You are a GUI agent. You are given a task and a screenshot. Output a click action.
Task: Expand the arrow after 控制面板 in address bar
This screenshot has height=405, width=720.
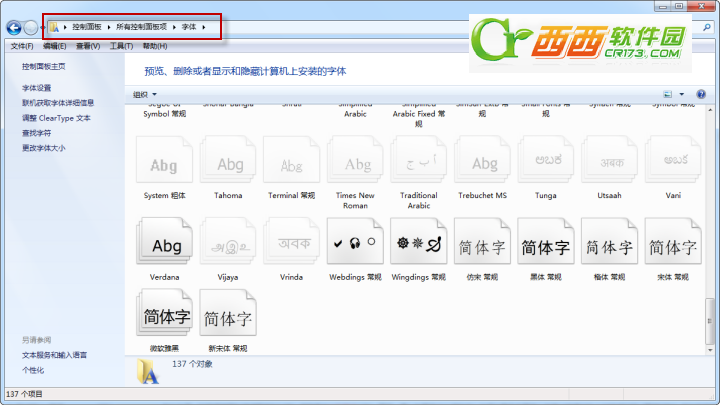109,27
